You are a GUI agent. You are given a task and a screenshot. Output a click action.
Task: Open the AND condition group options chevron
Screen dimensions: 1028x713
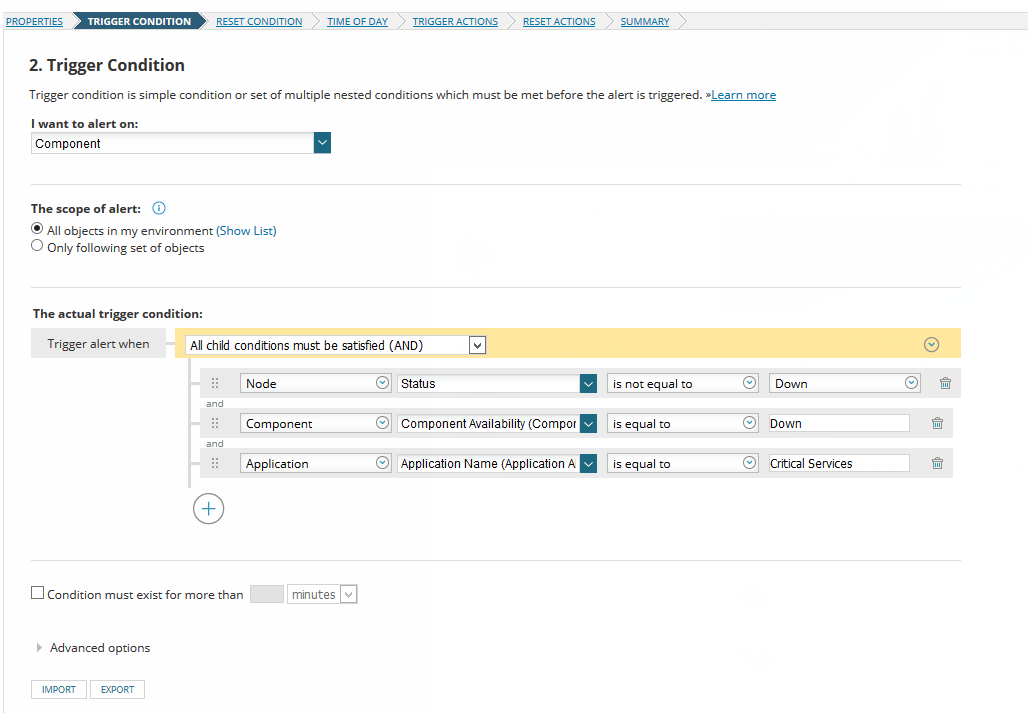tap(931, 345)
